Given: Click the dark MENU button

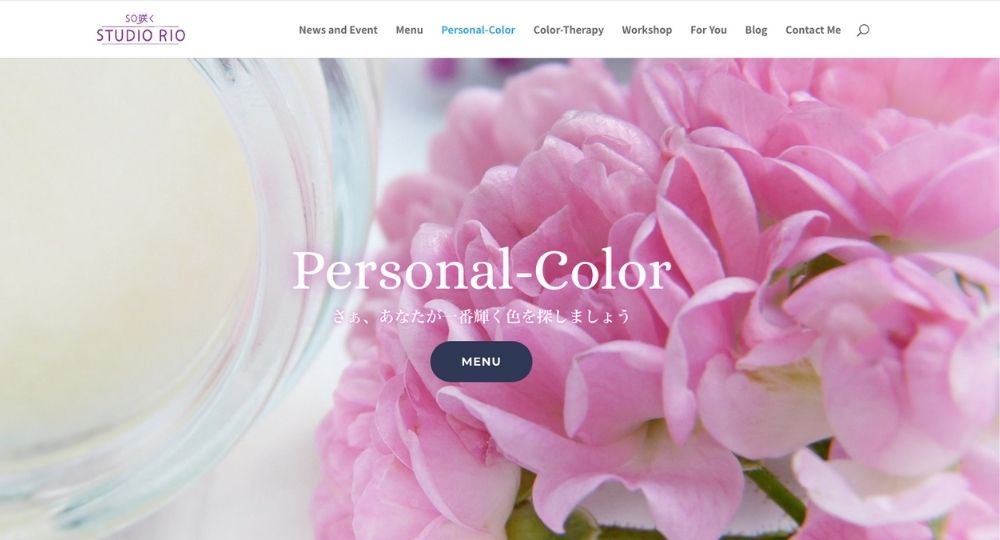Looking at the screenshot, I should click(x=482, y=361).
